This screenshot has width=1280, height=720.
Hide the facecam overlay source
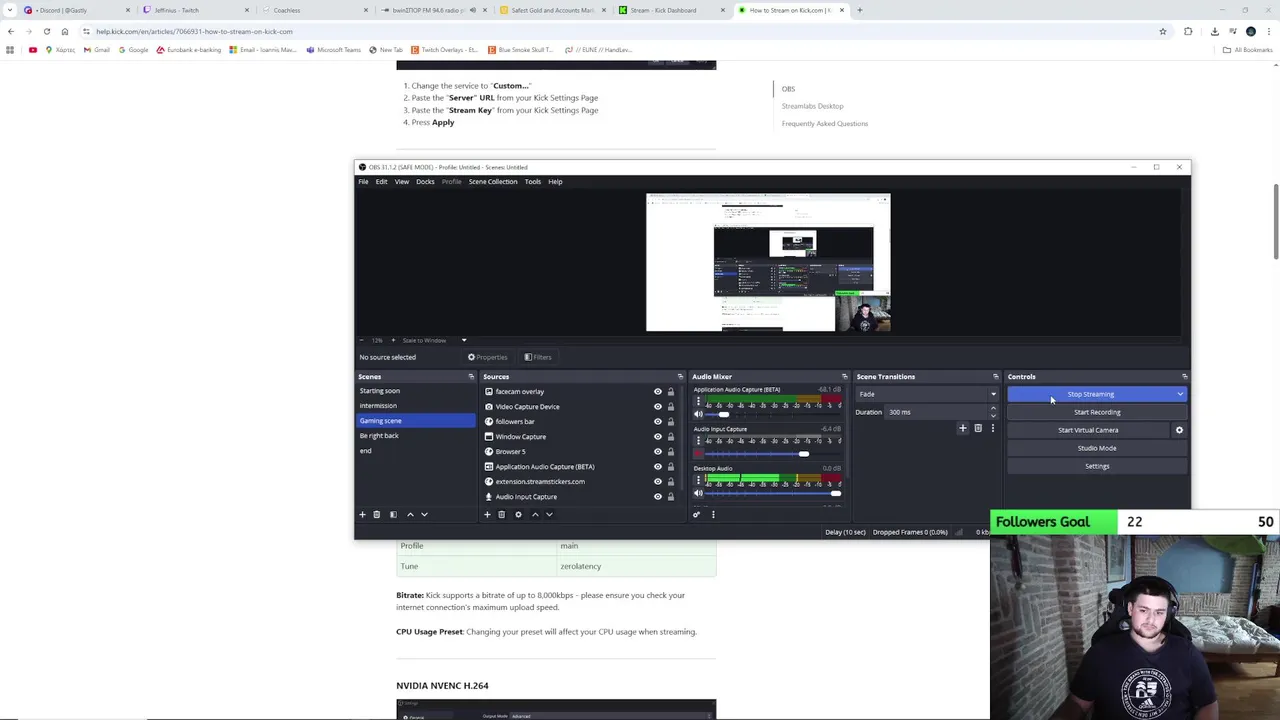pos(658,392)
